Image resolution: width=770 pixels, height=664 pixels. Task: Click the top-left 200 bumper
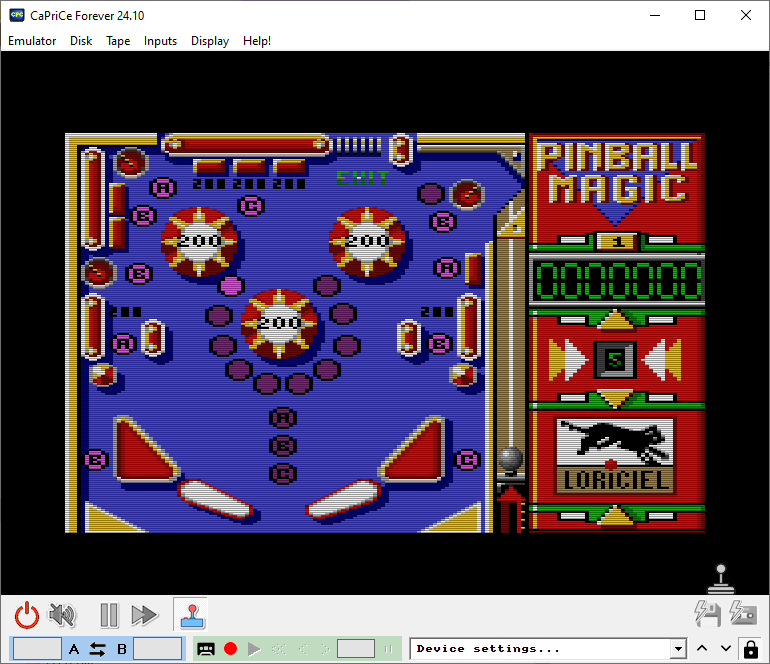pos(199,241)
